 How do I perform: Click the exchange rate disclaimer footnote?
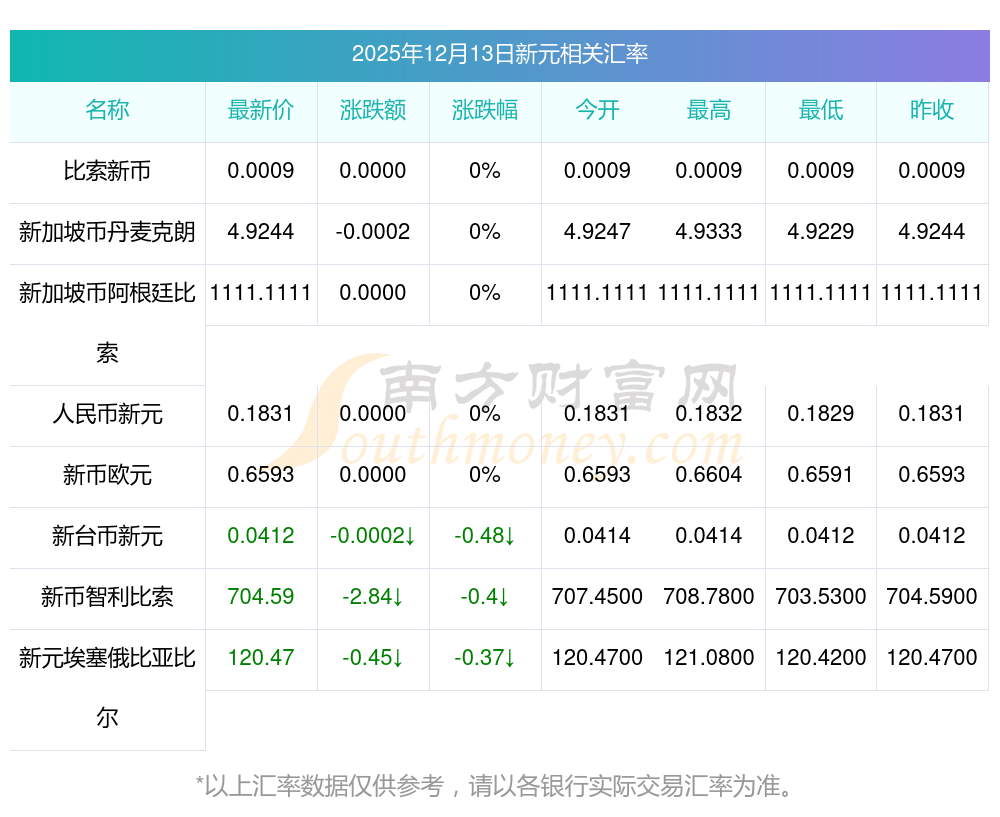click(499, 786)
